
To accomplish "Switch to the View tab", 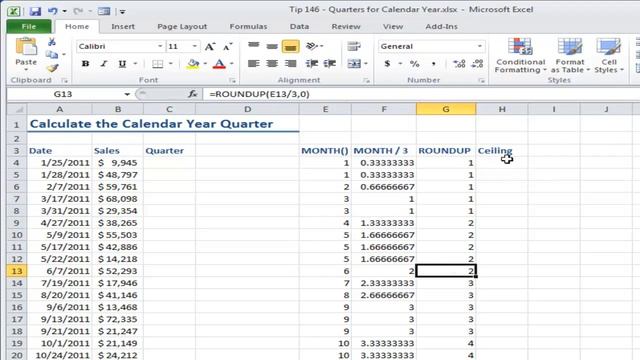I will (393, 27).
